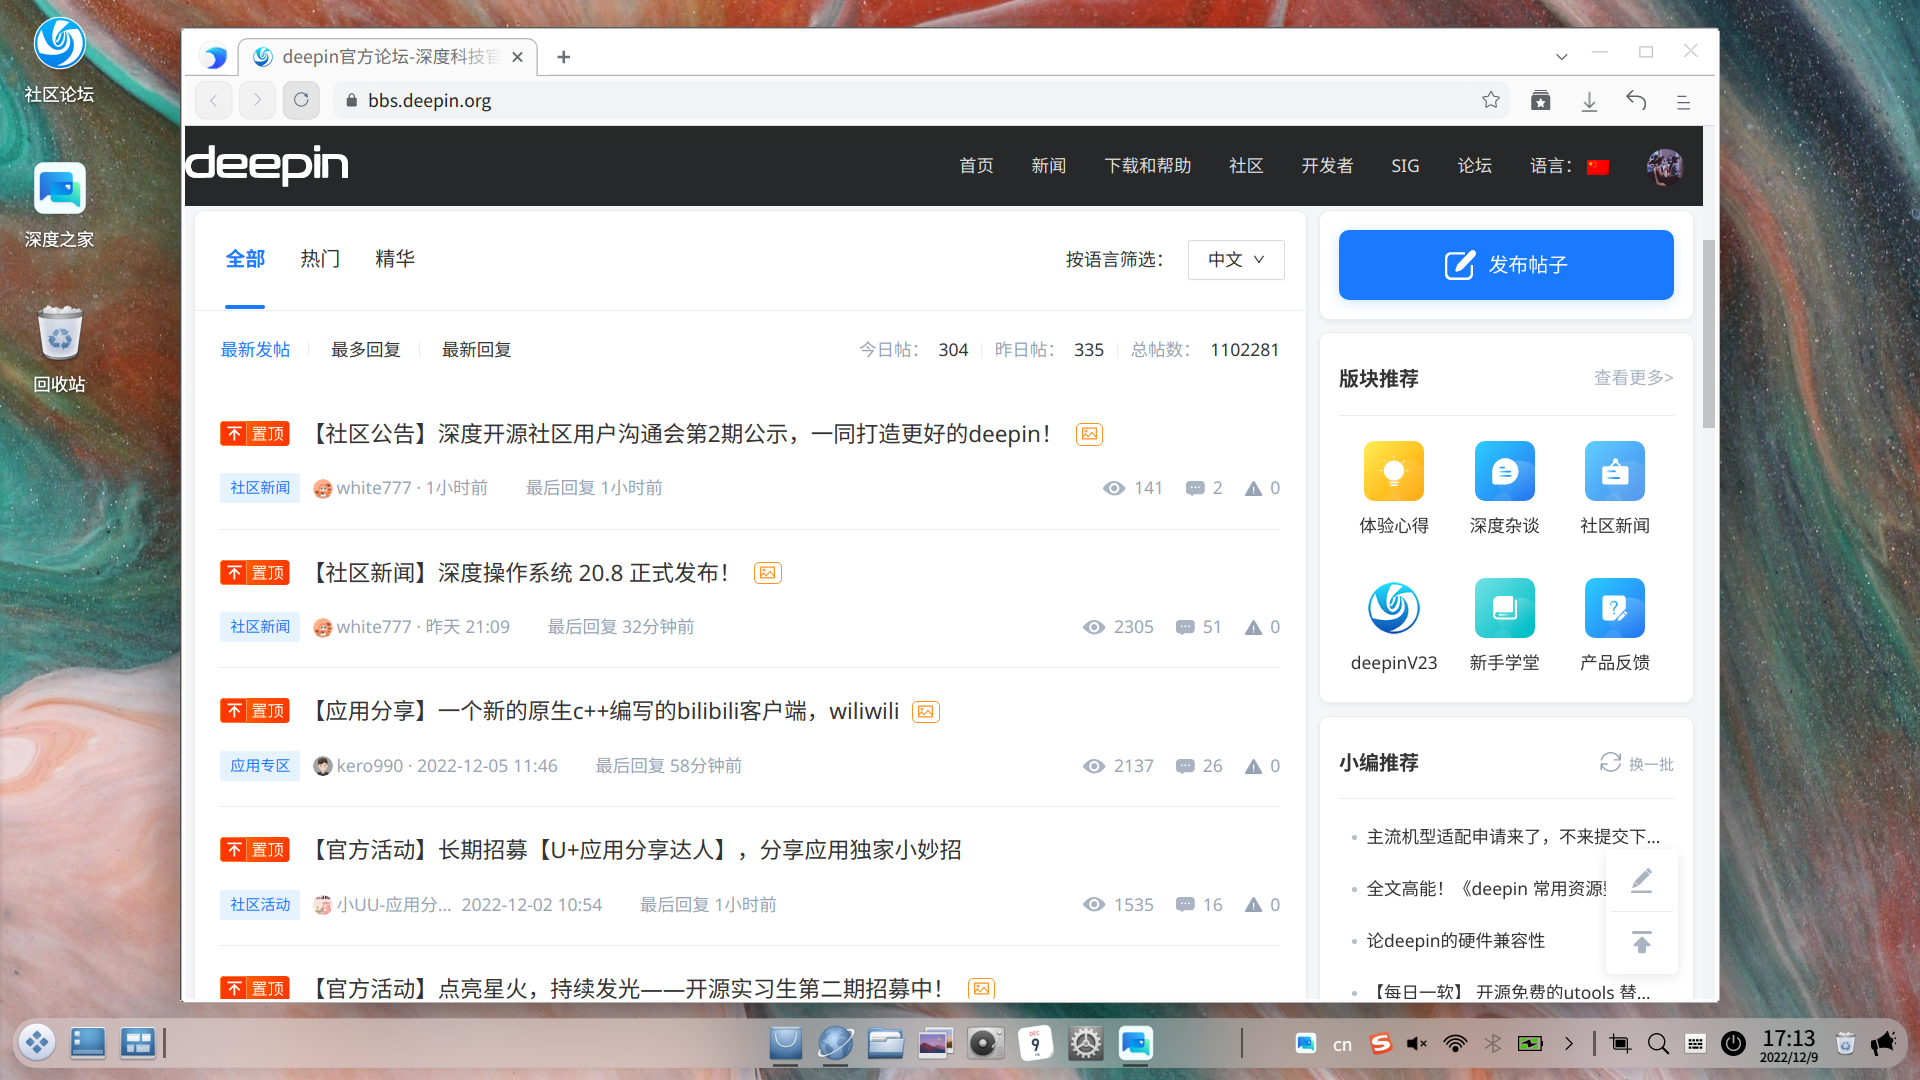
Task: Open the browser hamburger menu
Action: 1683,101
